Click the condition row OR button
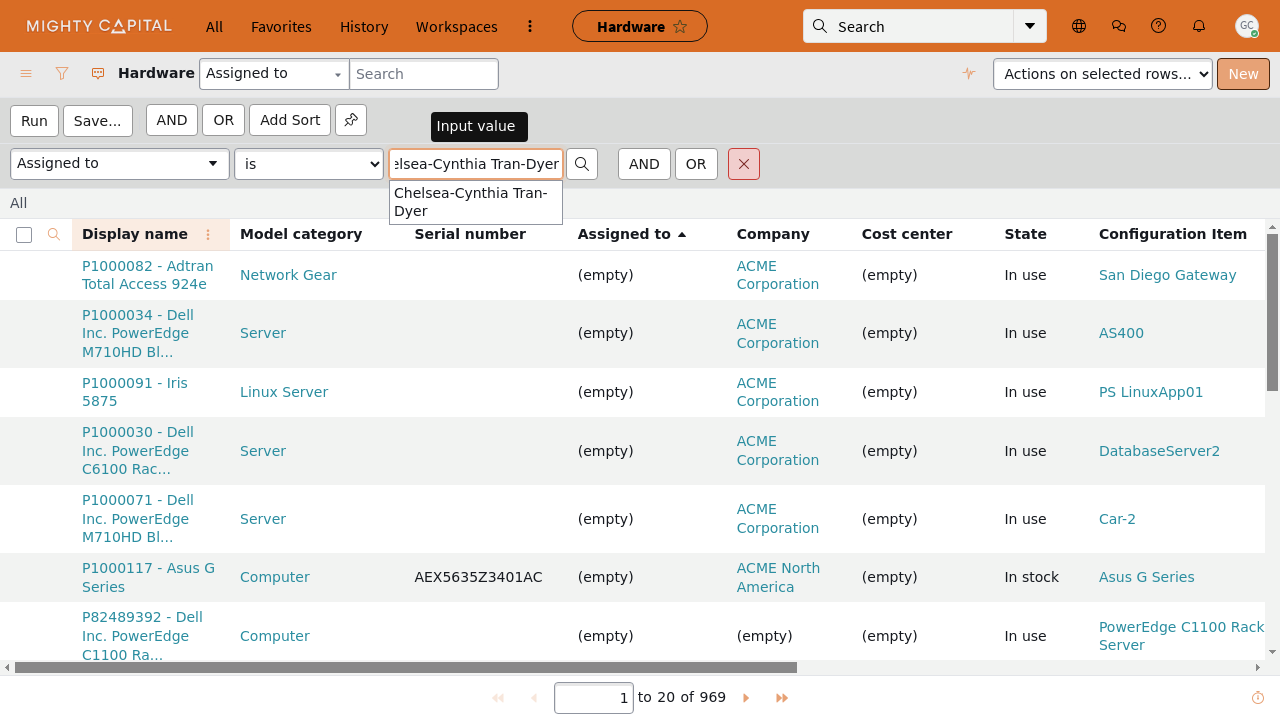The image size is (1280, 720). tap(696, 164)
